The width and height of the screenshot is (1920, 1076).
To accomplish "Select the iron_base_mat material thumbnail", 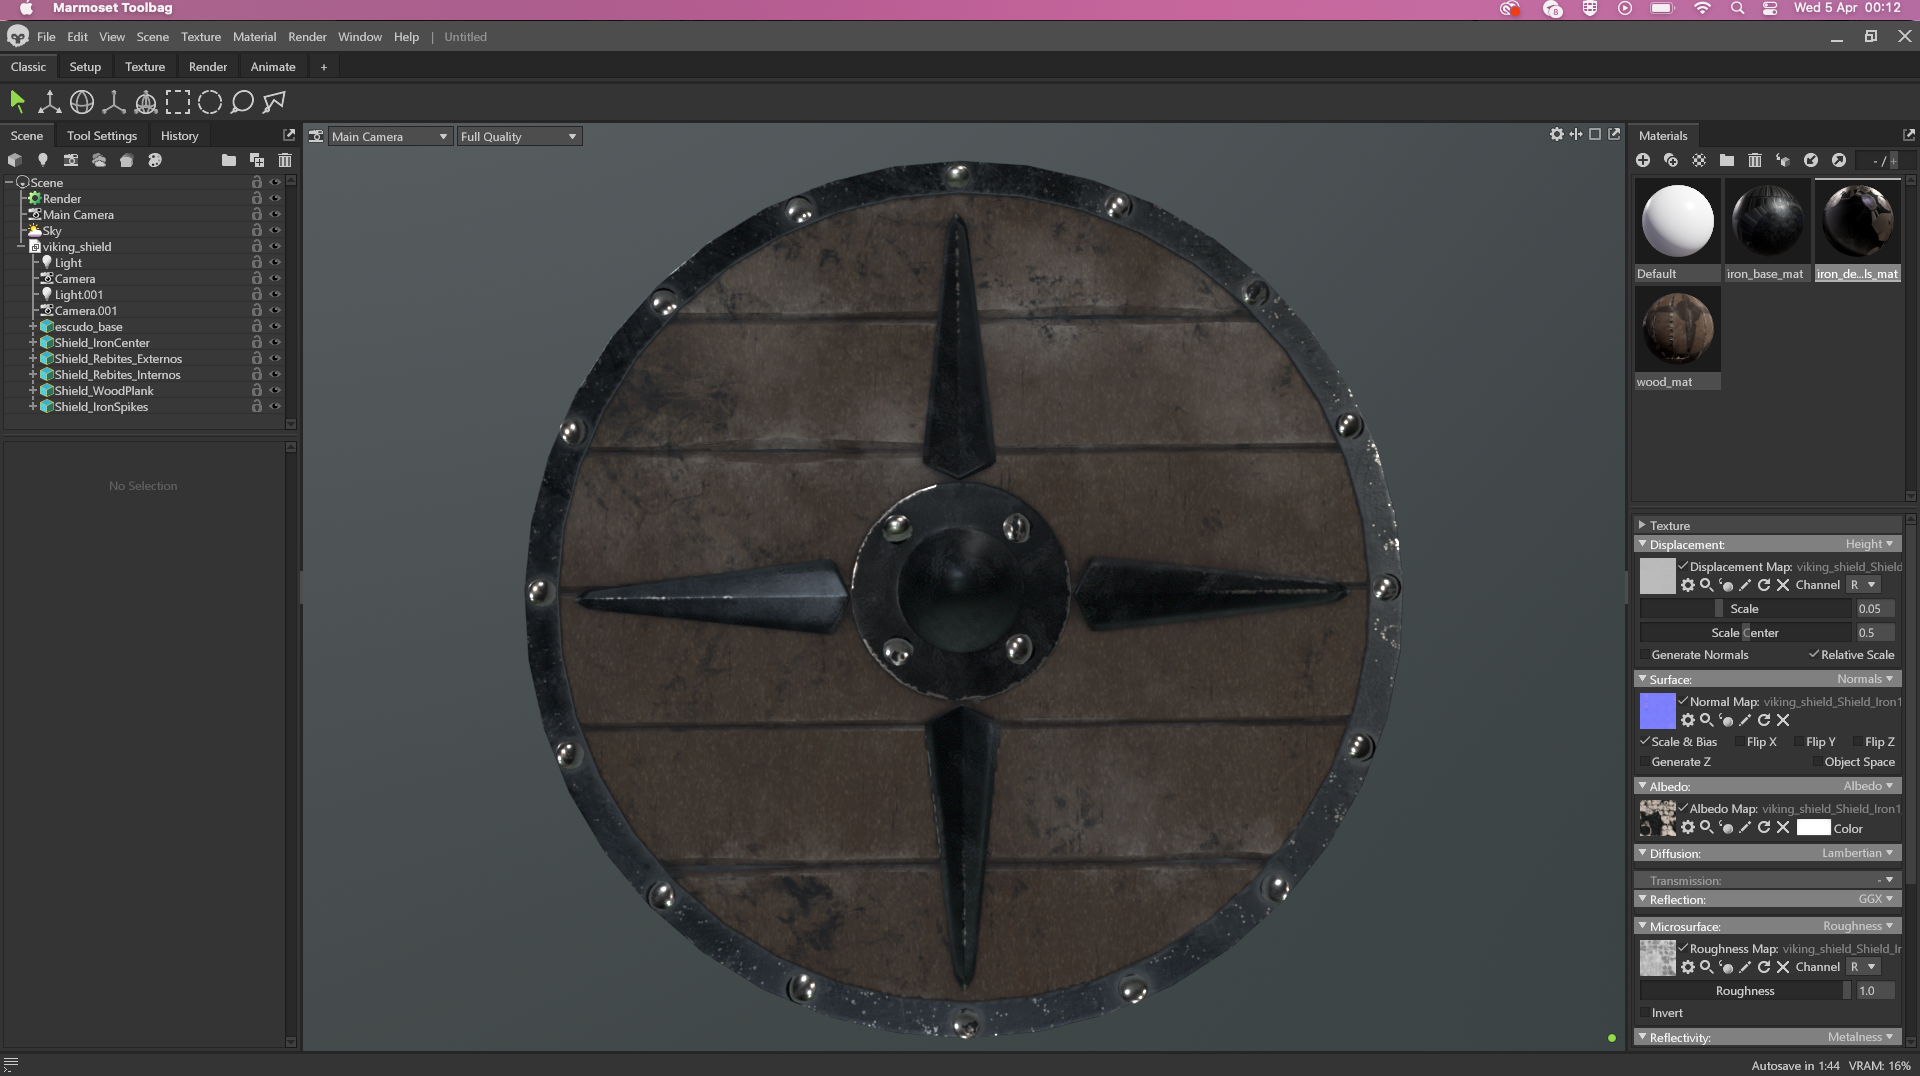I will 1767,230.
